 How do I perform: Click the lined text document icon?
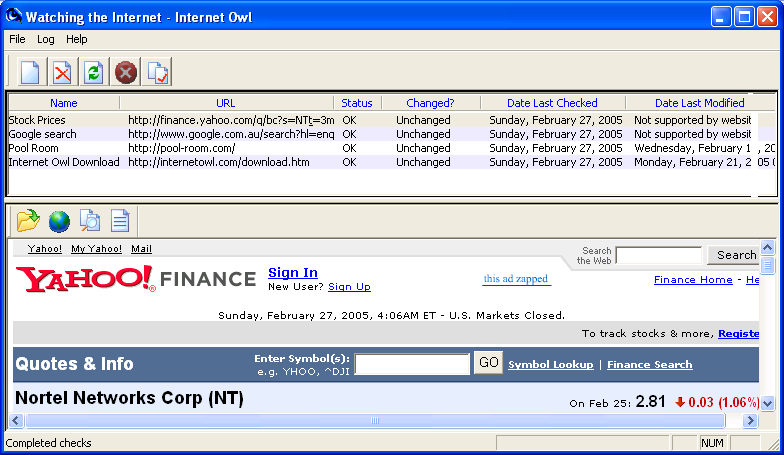120,220
